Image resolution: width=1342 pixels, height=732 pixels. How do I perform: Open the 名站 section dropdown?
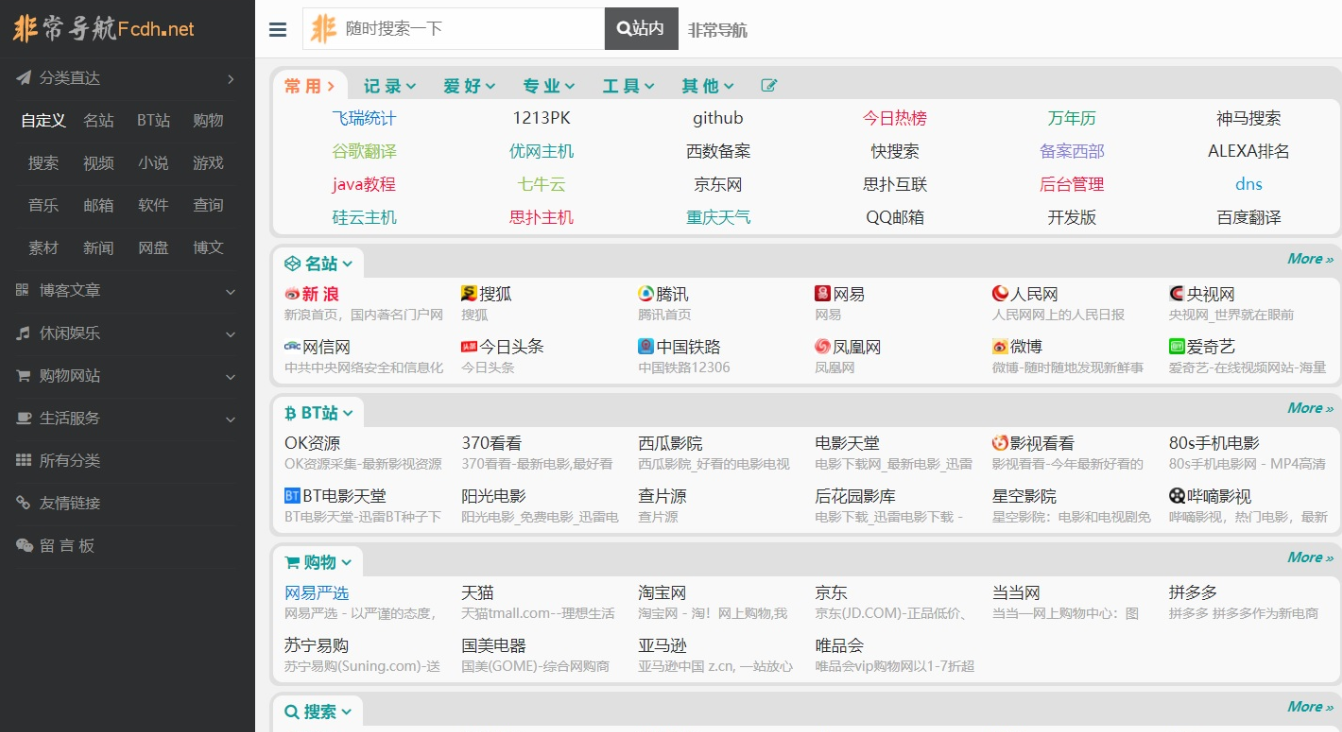[319, 263]
